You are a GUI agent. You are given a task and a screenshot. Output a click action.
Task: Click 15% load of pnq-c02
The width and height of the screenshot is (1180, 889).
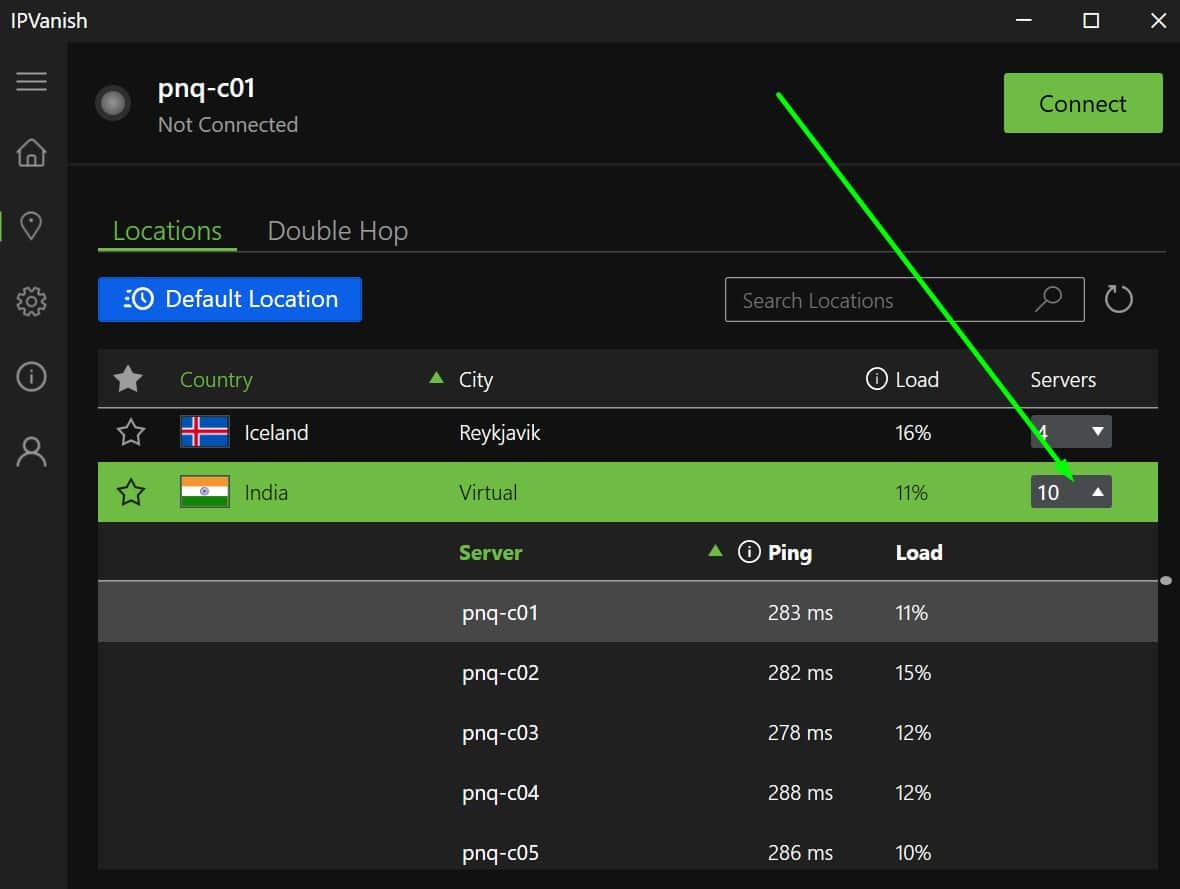click(x=913, y=673)
